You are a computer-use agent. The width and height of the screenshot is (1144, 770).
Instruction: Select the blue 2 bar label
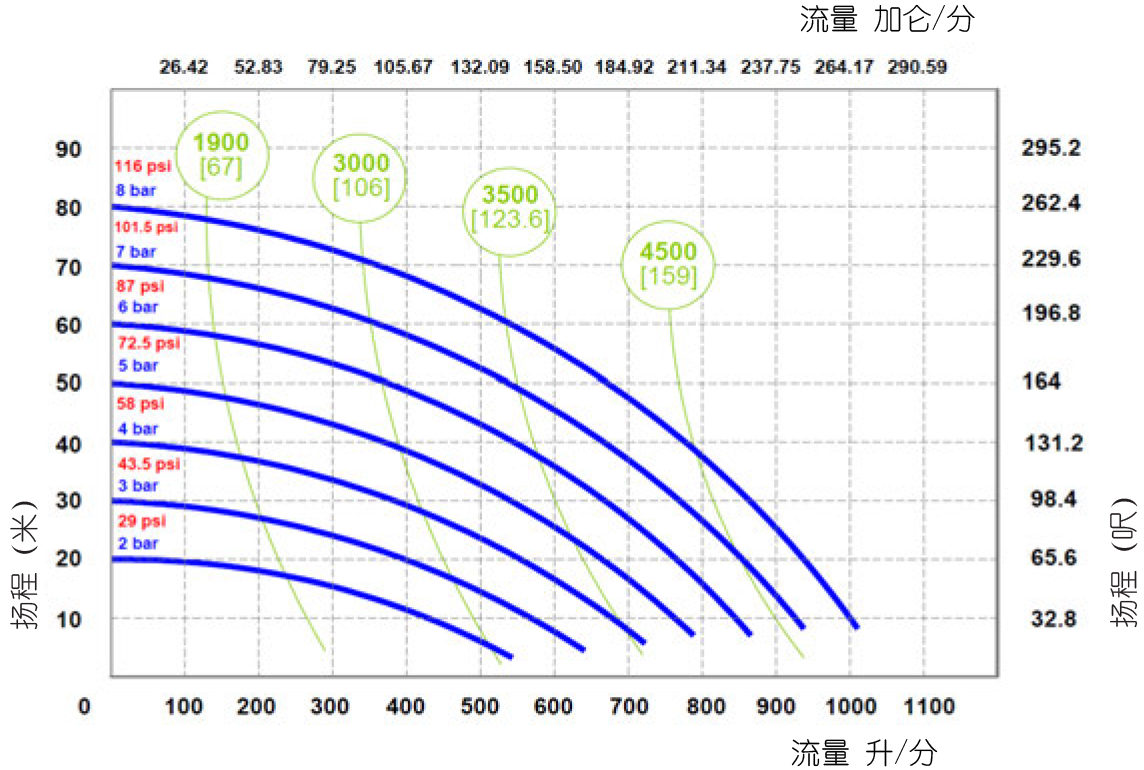(x=136, y=544)
